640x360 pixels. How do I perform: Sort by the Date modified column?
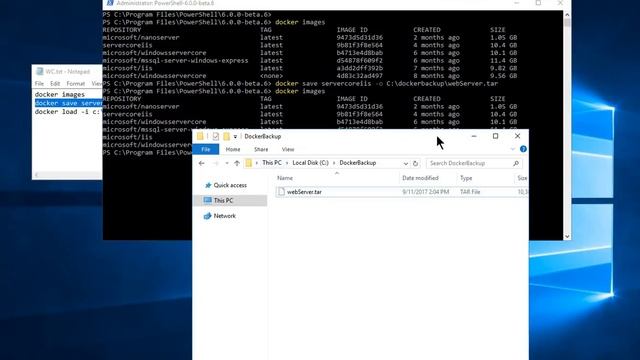(x=420, y=178)
